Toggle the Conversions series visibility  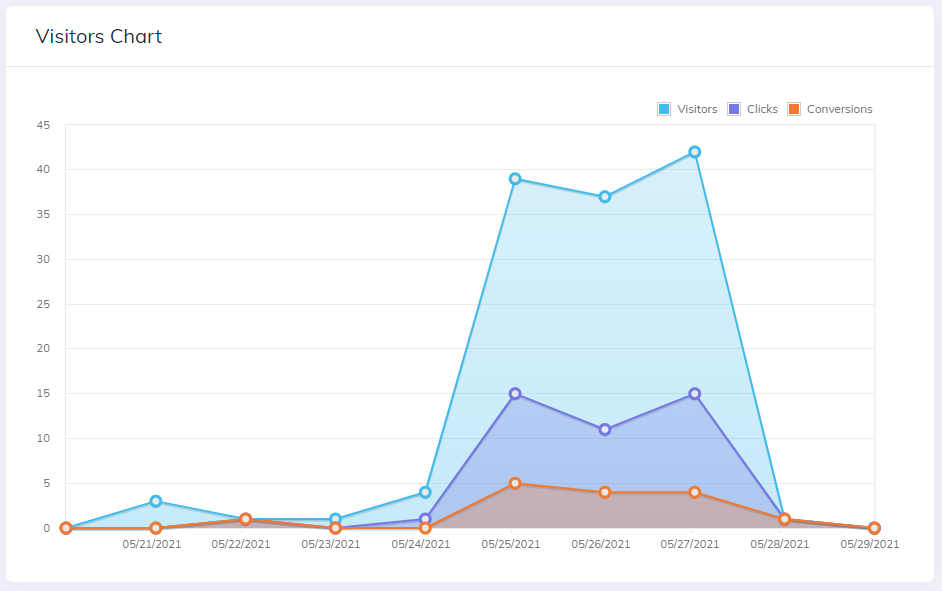[x=838, y=109]
